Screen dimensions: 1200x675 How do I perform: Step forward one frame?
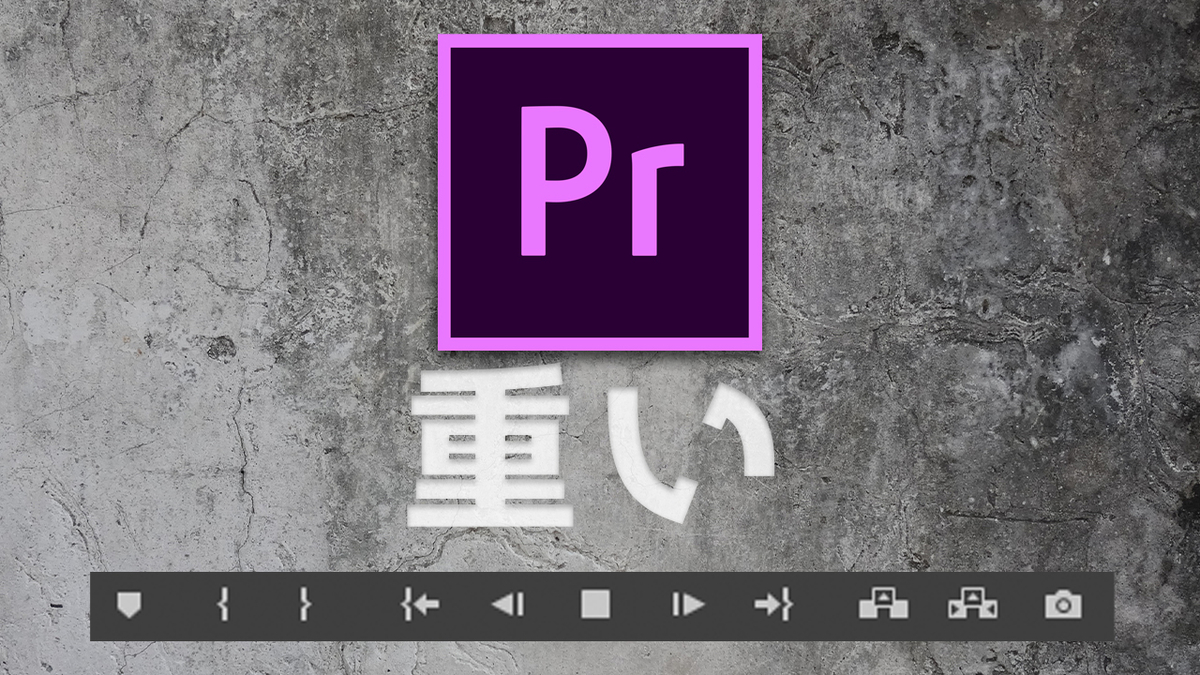click(x=688, y=604)
